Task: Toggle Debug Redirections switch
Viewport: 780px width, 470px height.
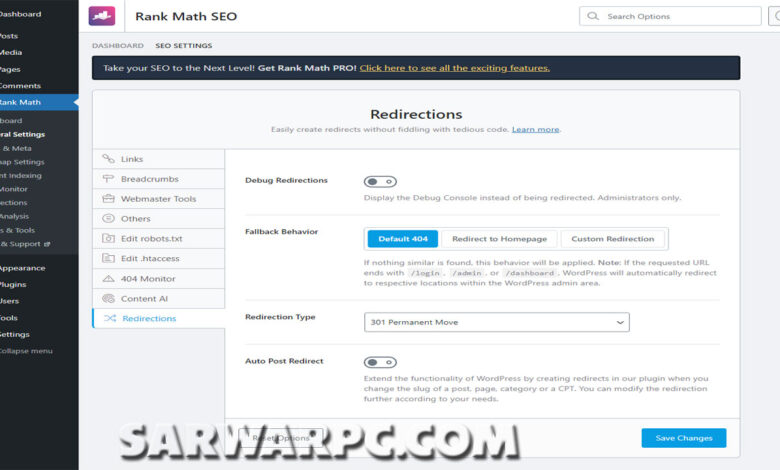Action: coord(380,182)
